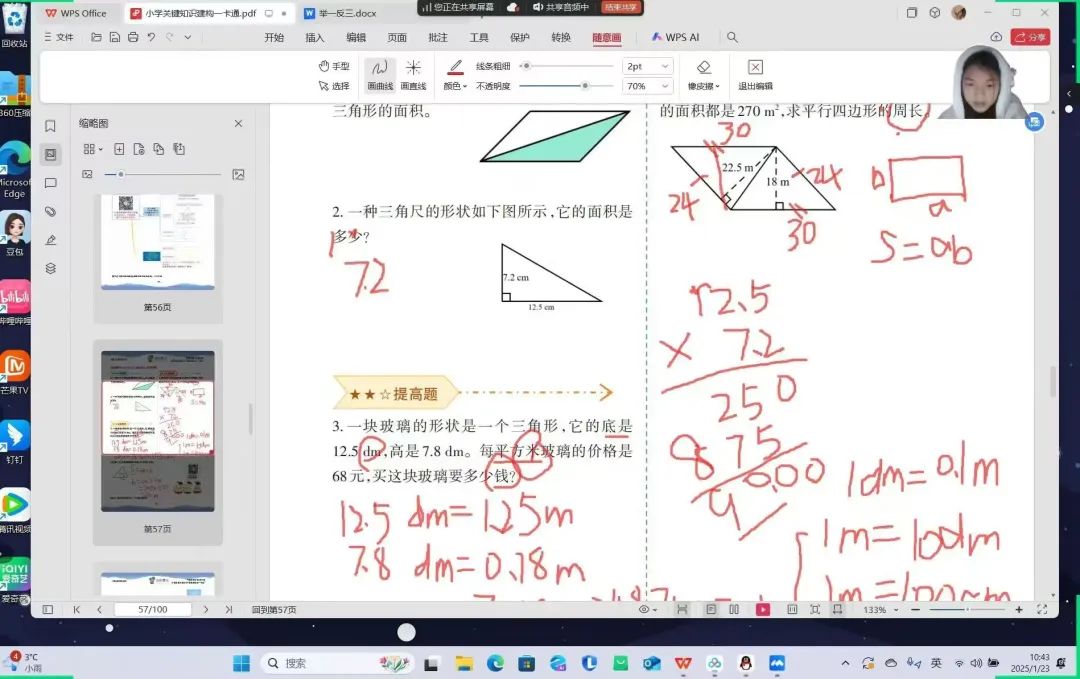Select the 画曲线 freehand curve tool
The width and height of the screenshot is (1080, 679).
(x=379, y=74)
